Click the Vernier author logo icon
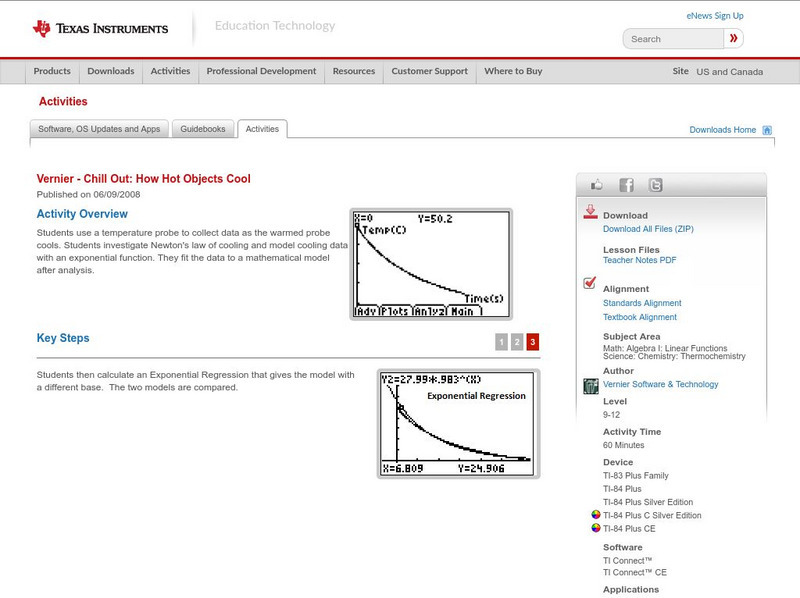The height and width of the screenshot is (598, 800). pyautogui.click(x=591, y=386)
